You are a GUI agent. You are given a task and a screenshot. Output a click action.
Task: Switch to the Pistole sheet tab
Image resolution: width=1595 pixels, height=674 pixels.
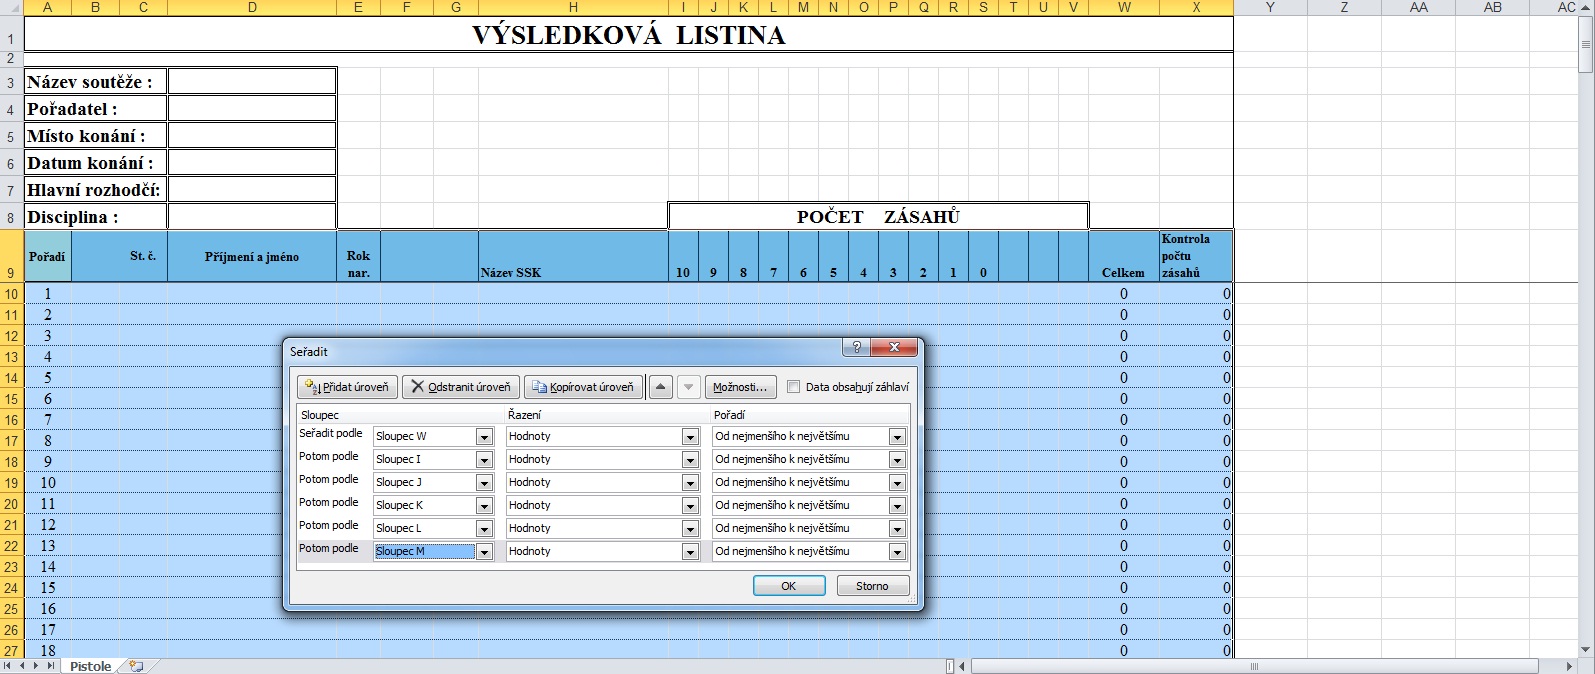point(90,666)
